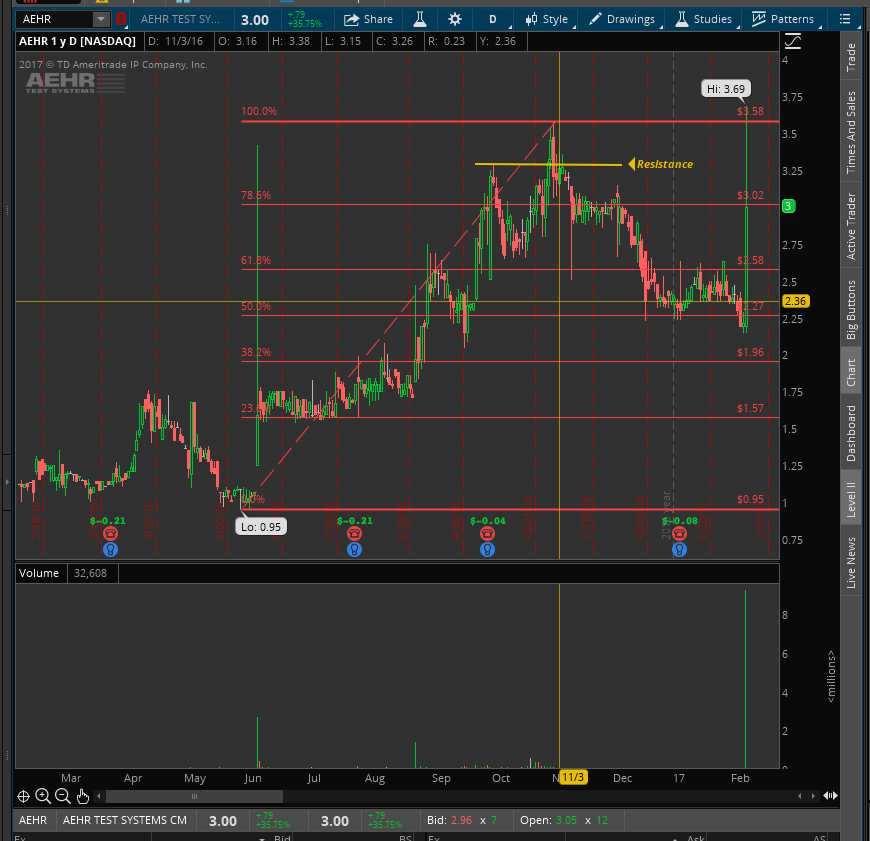The height and width of the screenshot is (841, 870).
Task: Click AEHR TEST SYSTEMS CM description
Action: (125, 820)
